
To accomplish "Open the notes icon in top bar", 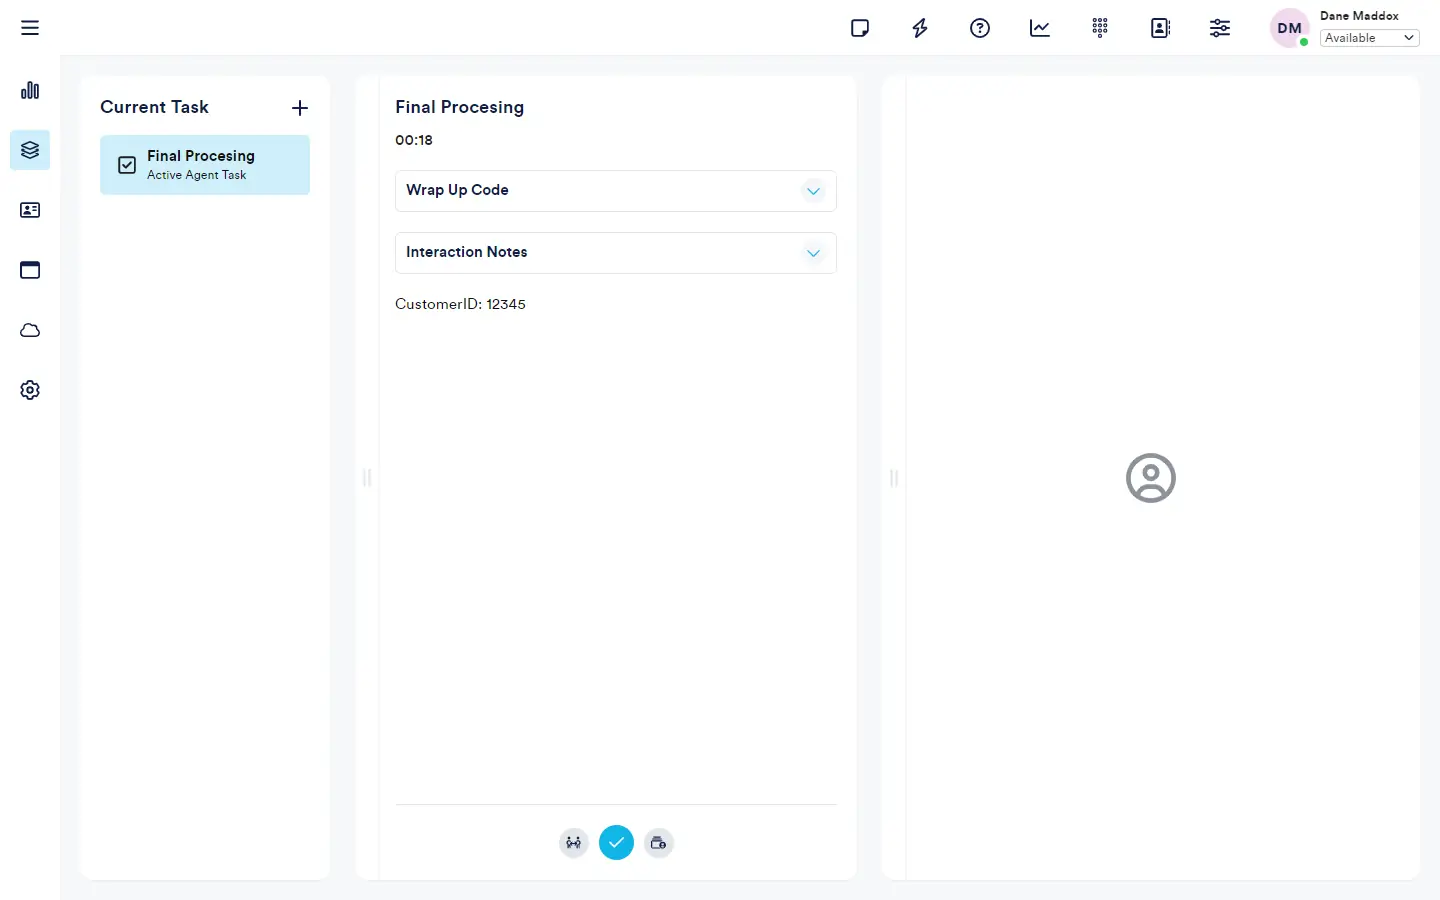I will [x=860, y=28].
